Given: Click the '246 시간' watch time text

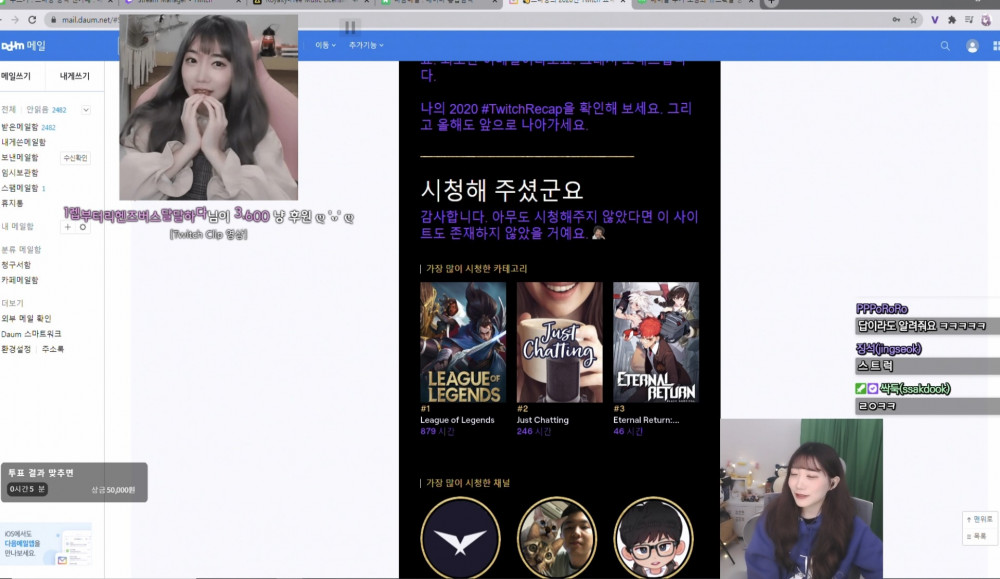Looking at the screenshot, I should (533, 432).
